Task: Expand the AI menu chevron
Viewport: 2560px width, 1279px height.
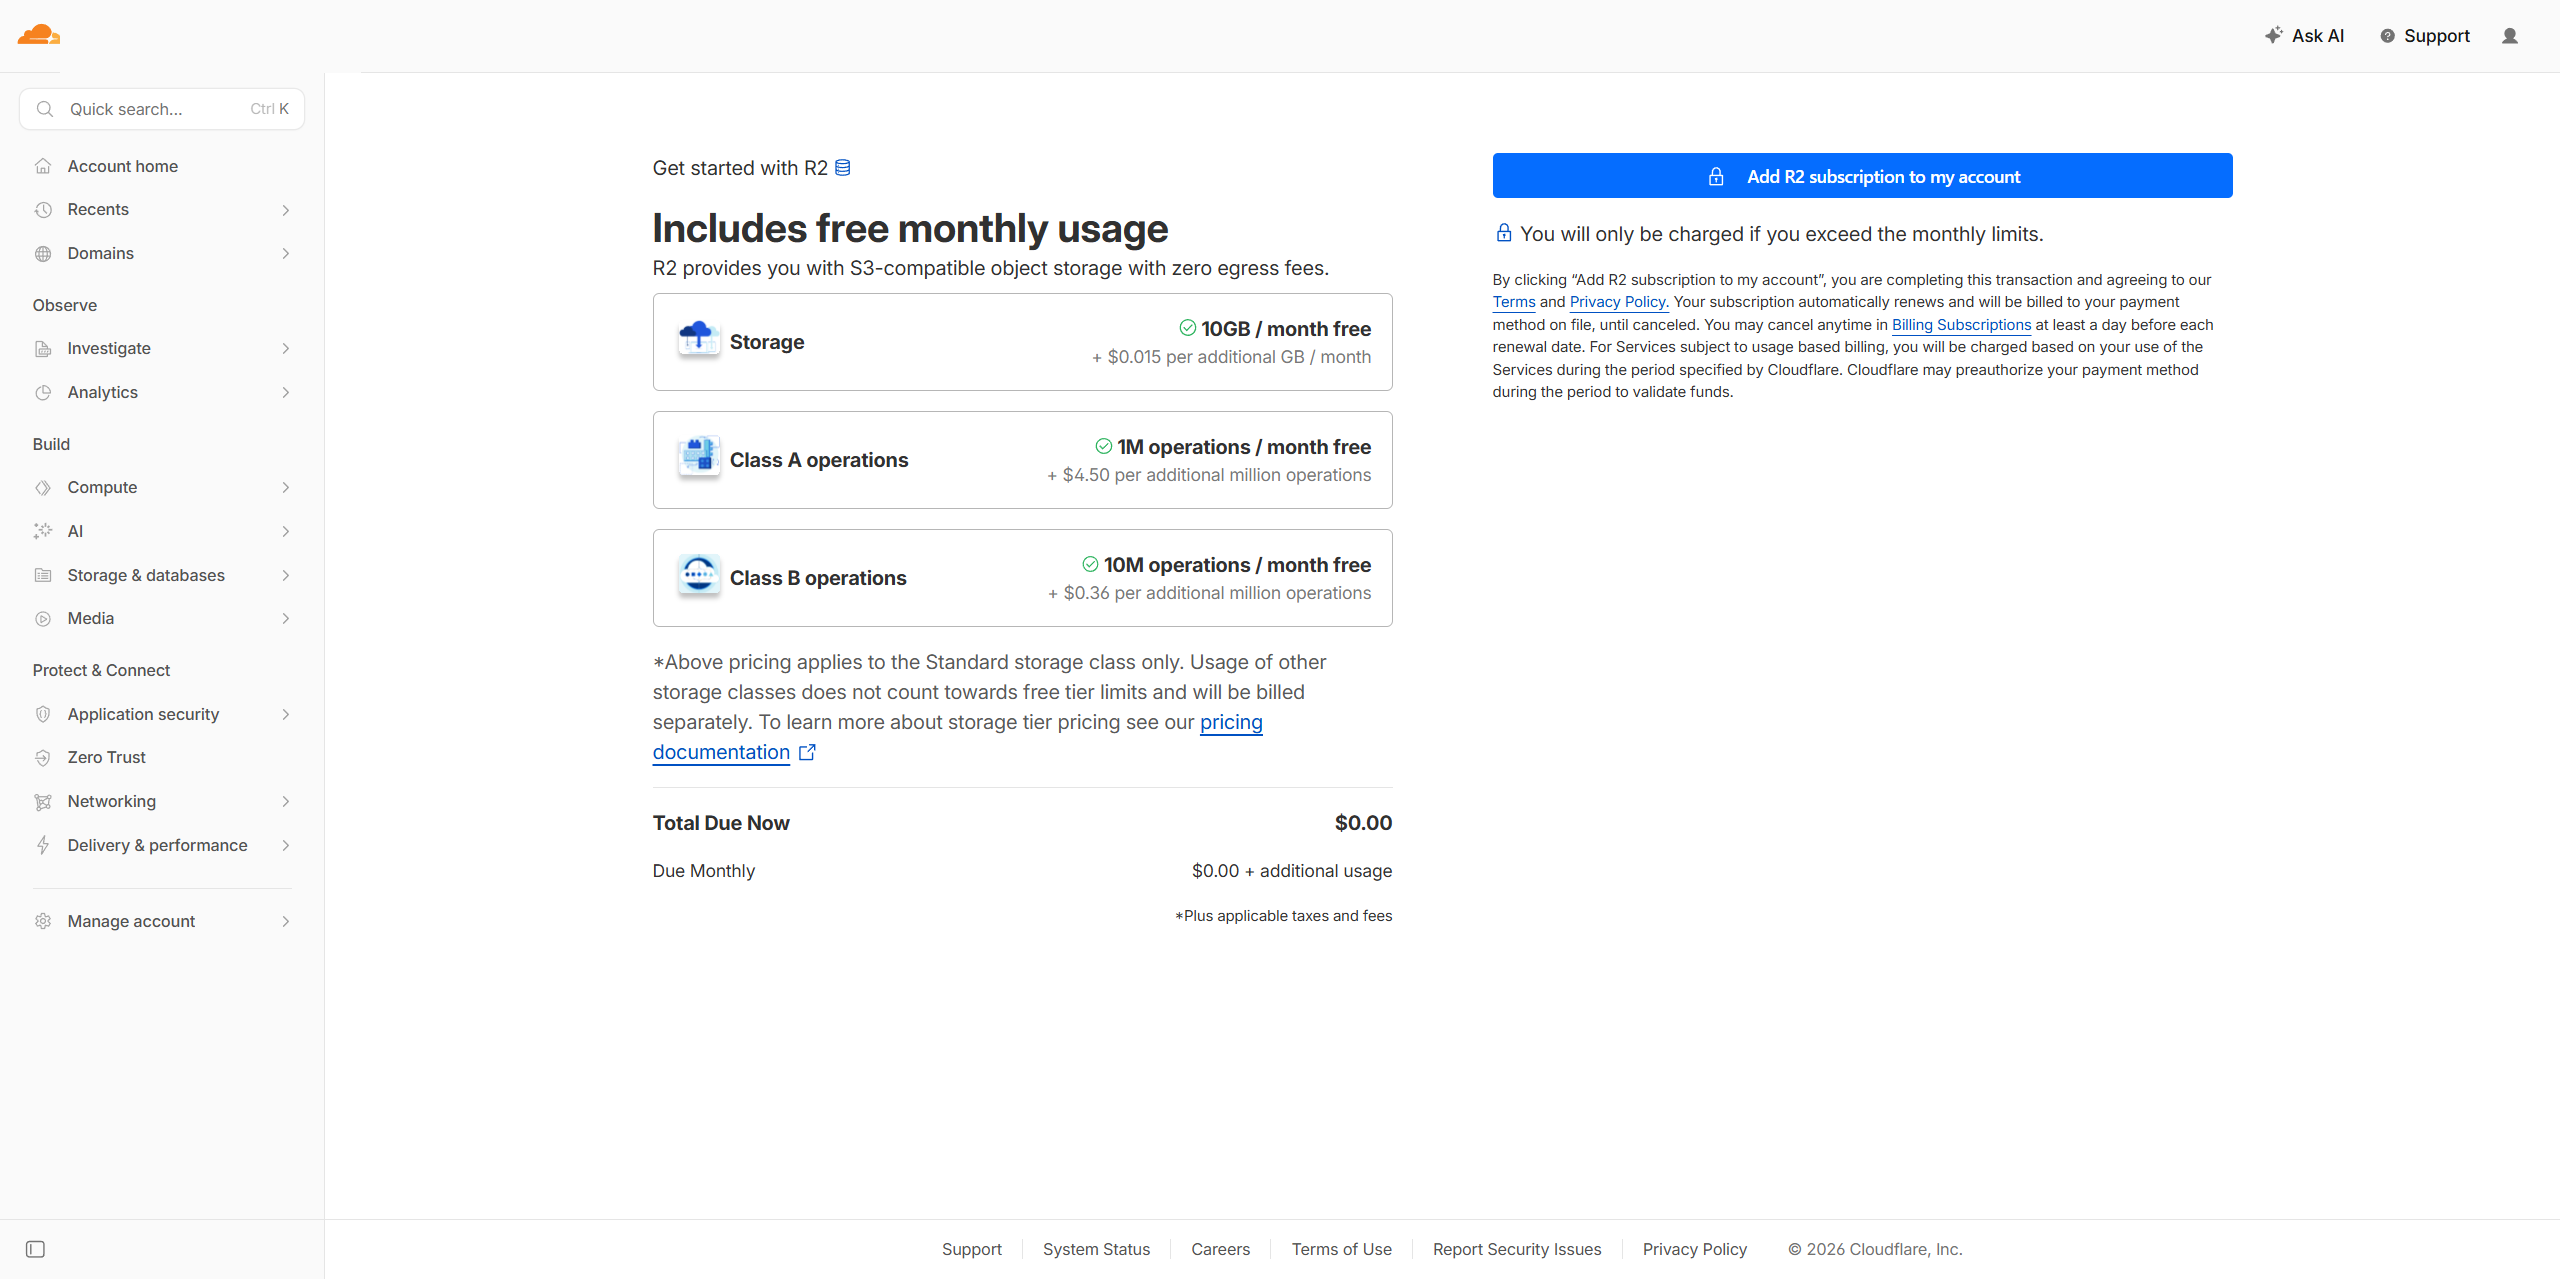Action: tap(286, 532)
